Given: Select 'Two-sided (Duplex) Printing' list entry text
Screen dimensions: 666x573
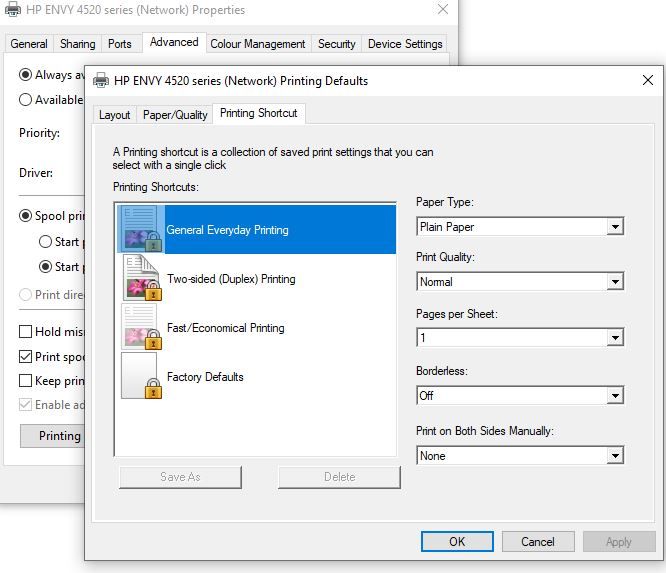Looking at the screenshot, I should (x=231, y=279).
